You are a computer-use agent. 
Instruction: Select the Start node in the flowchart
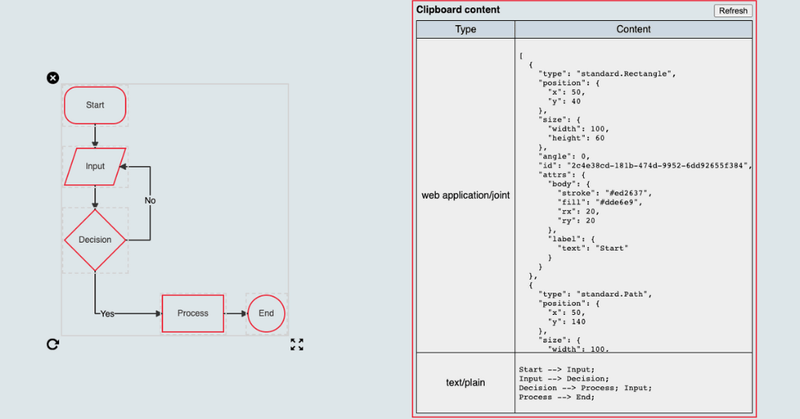(x=95, y=105)
